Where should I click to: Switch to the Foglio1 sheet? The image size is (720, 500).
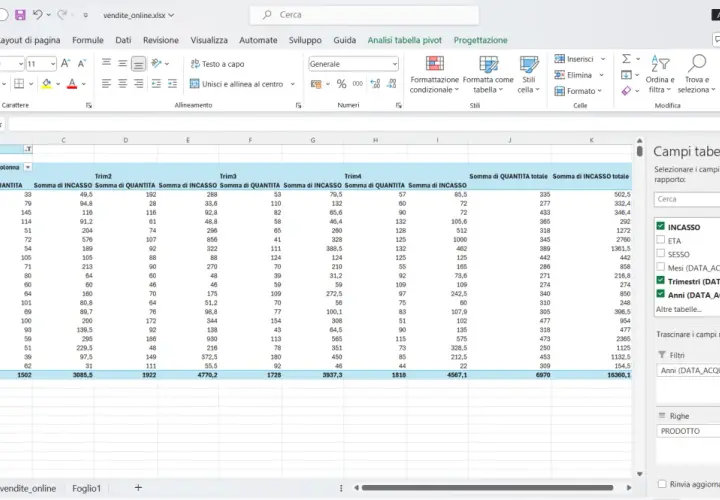(x=86, y=488)
